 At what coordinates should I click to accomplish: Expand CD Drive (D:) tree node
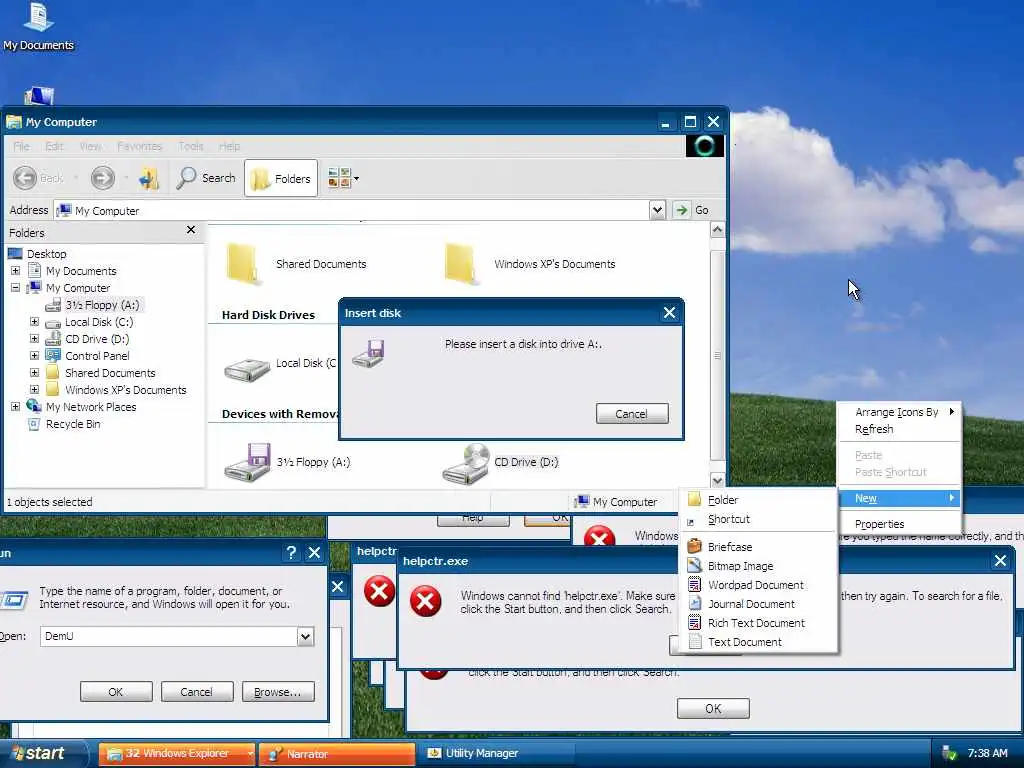click(35, 339)
